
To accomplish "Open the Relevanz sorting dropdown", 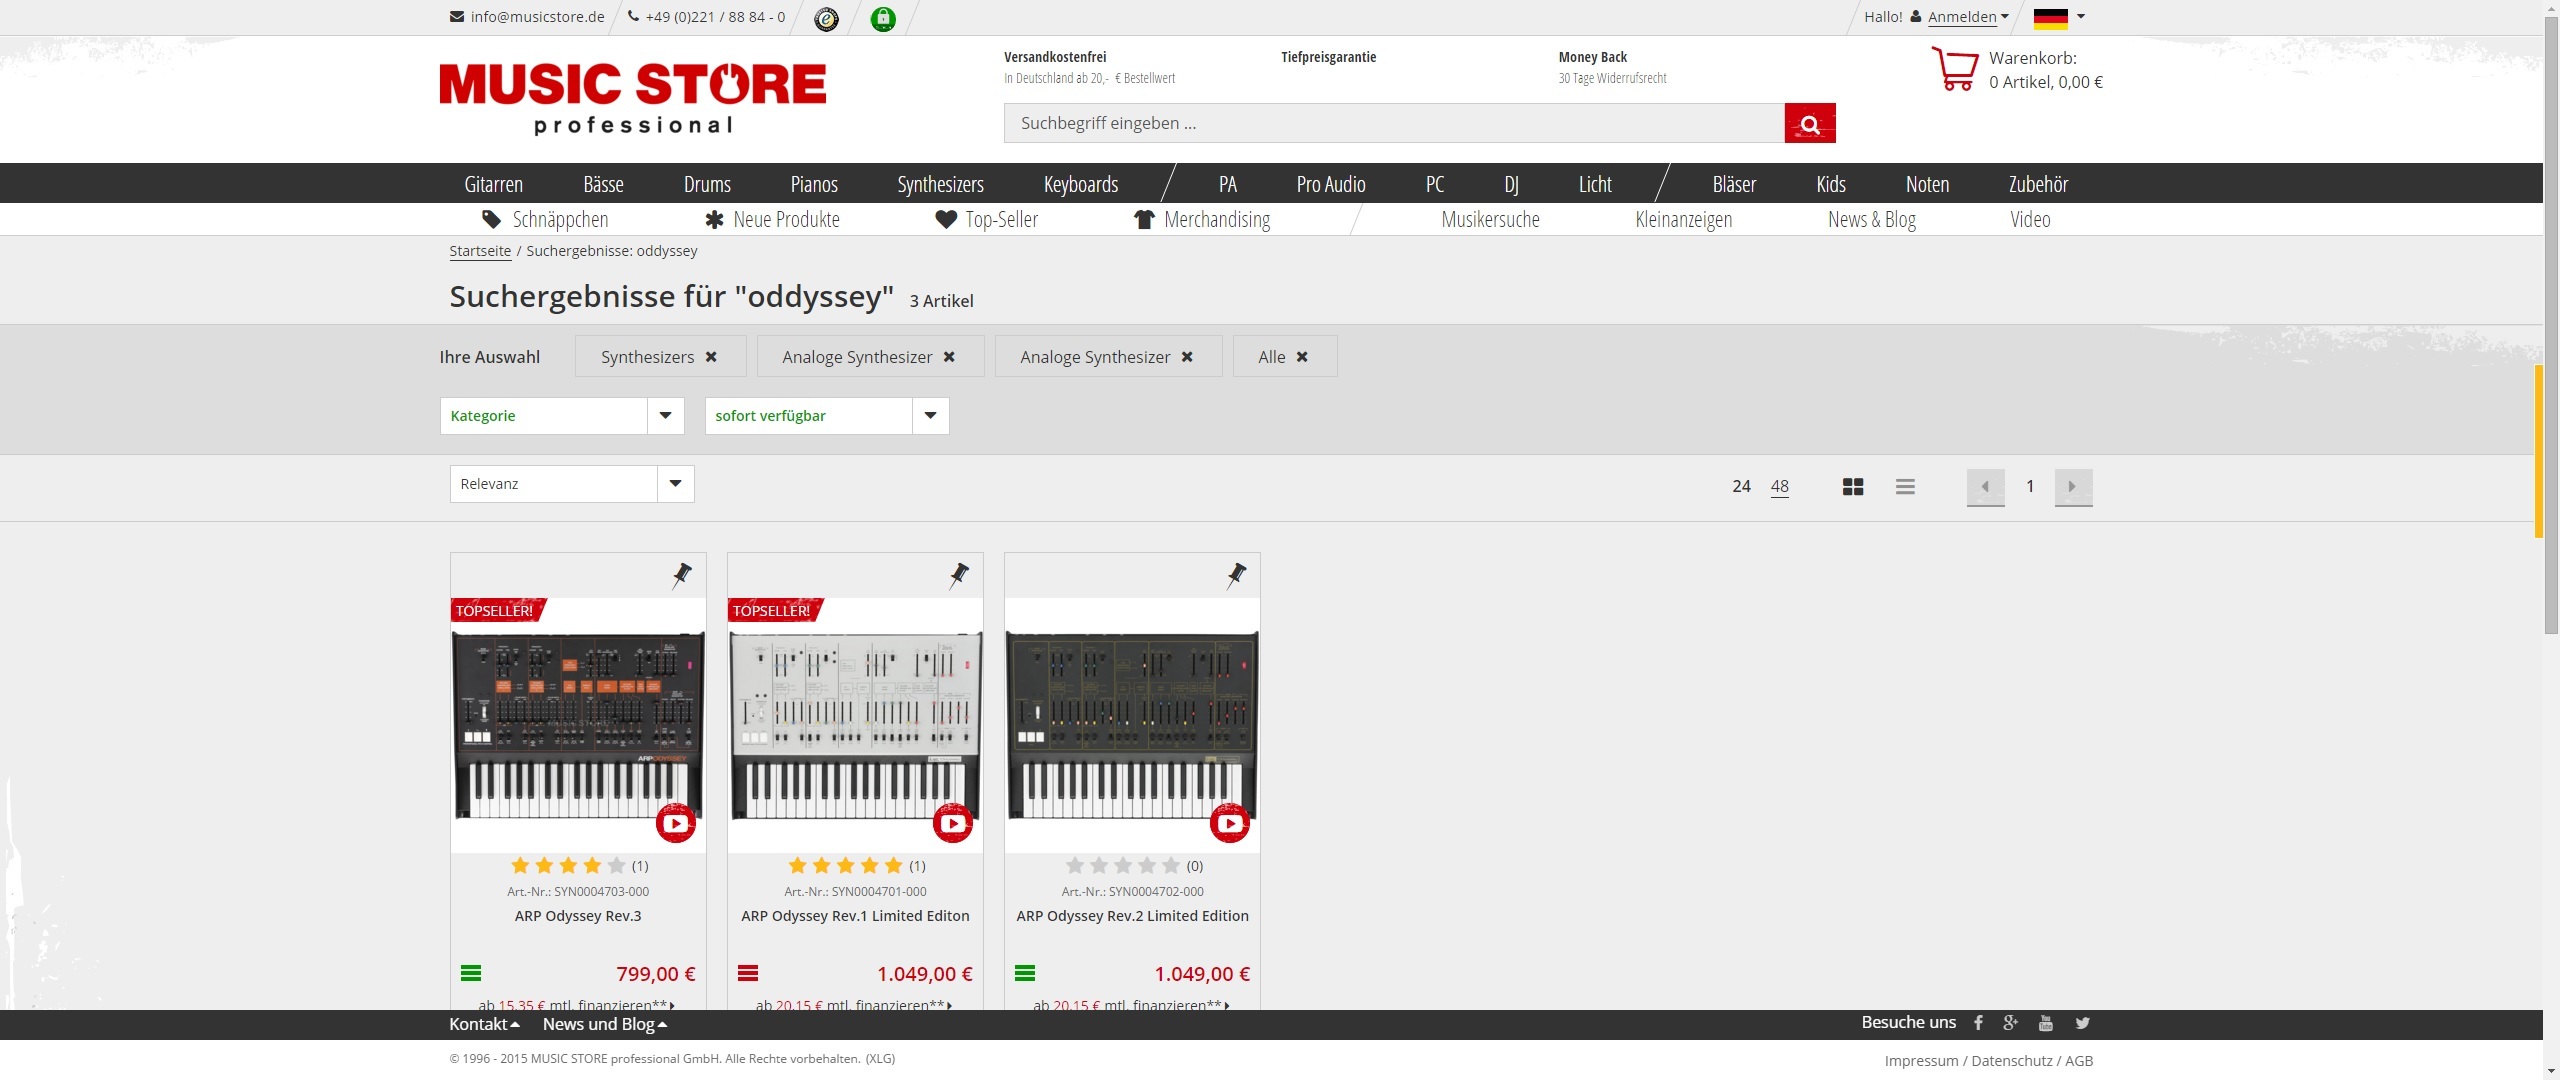I will [572, 484].
